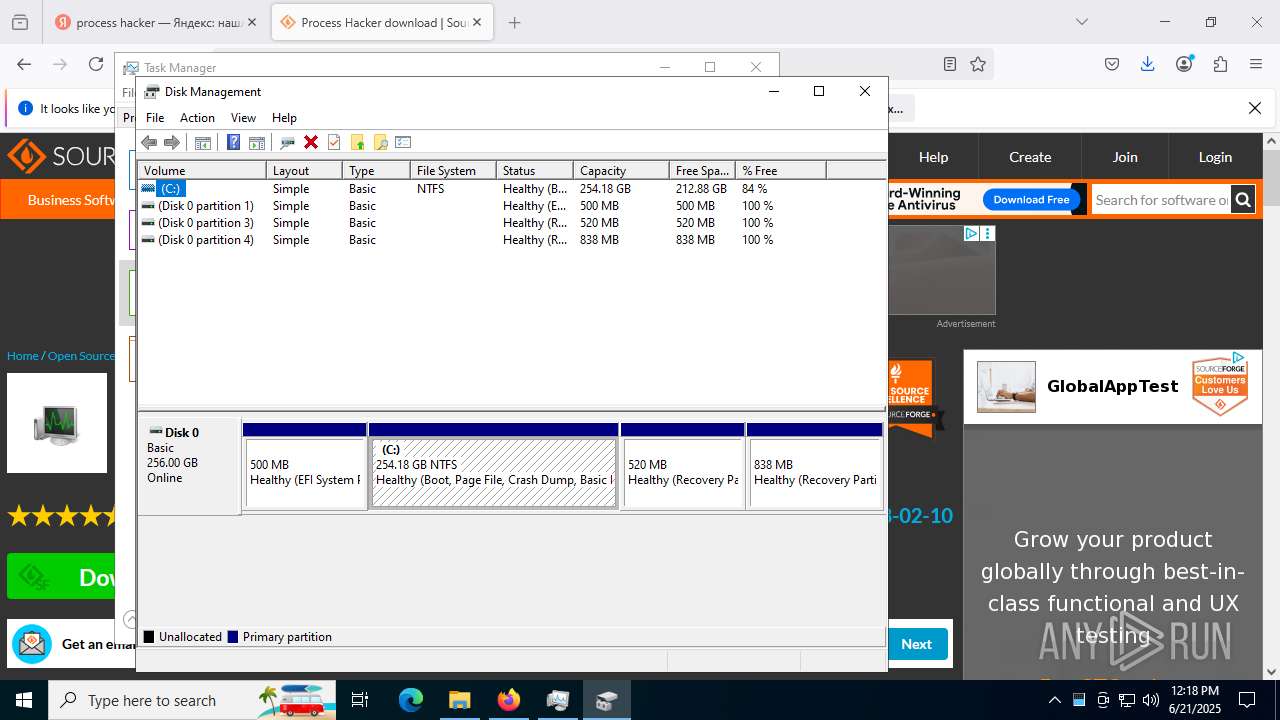Click the red X Delete toolbar icon
Image resolution: width=1280 pixels, height=720 pixels.
311,142
